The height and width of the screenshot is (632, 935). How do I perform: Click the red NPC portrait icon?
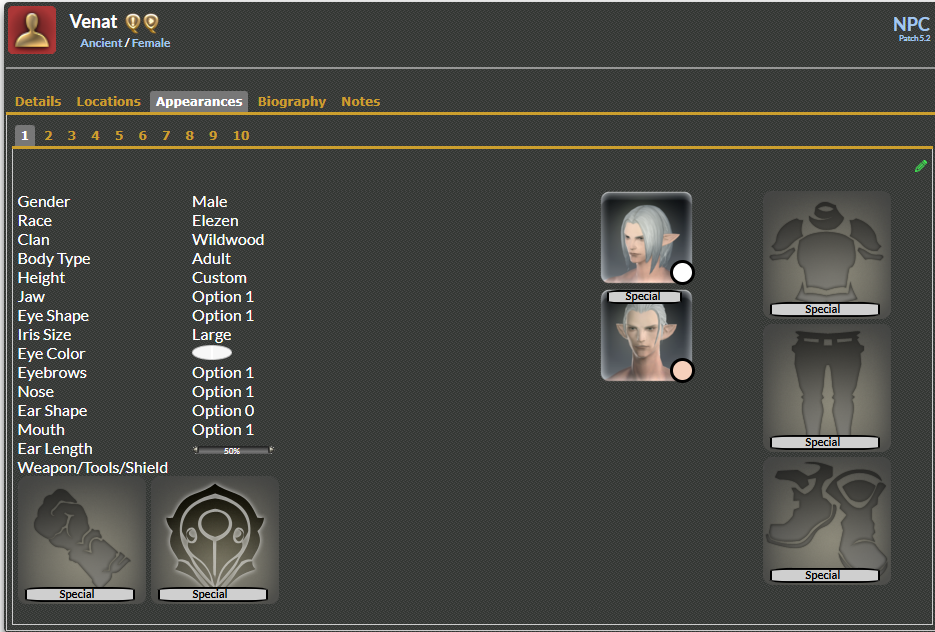(x=32, y=30)
